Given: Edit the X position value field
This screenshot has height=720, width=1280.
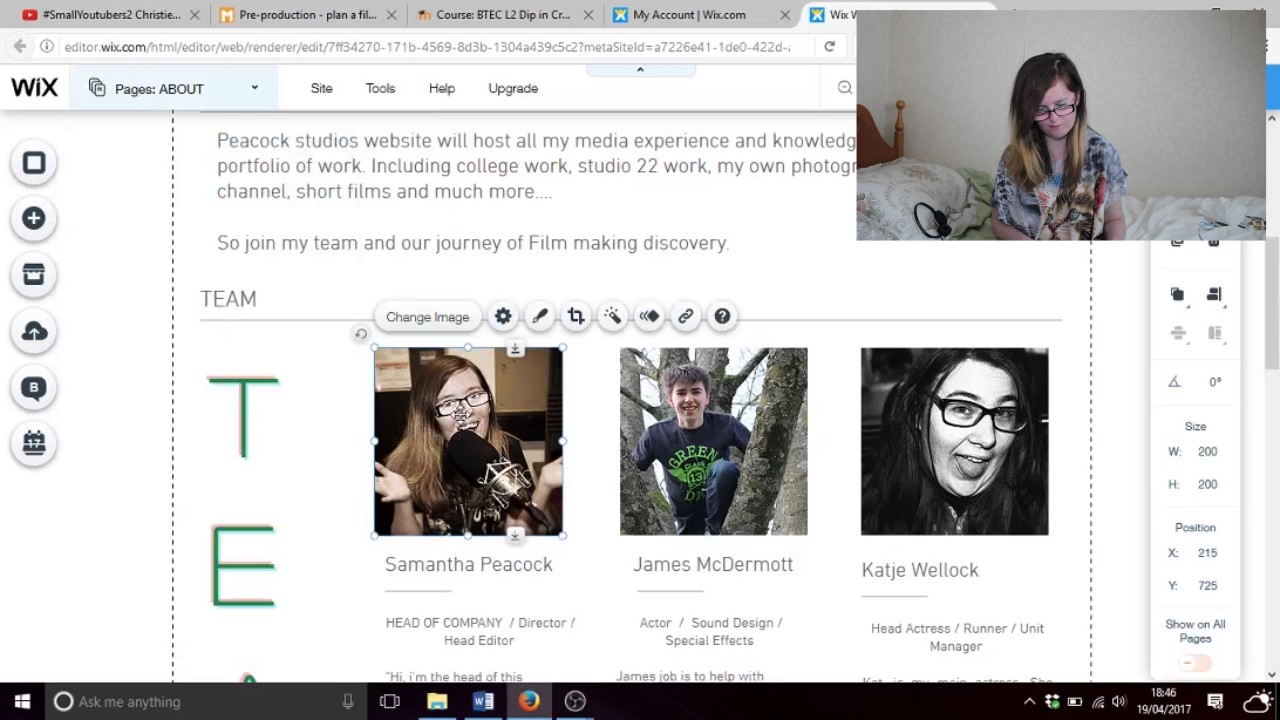Looking at the screenshot, I should pyautogui.click(x=1208, y=552).
